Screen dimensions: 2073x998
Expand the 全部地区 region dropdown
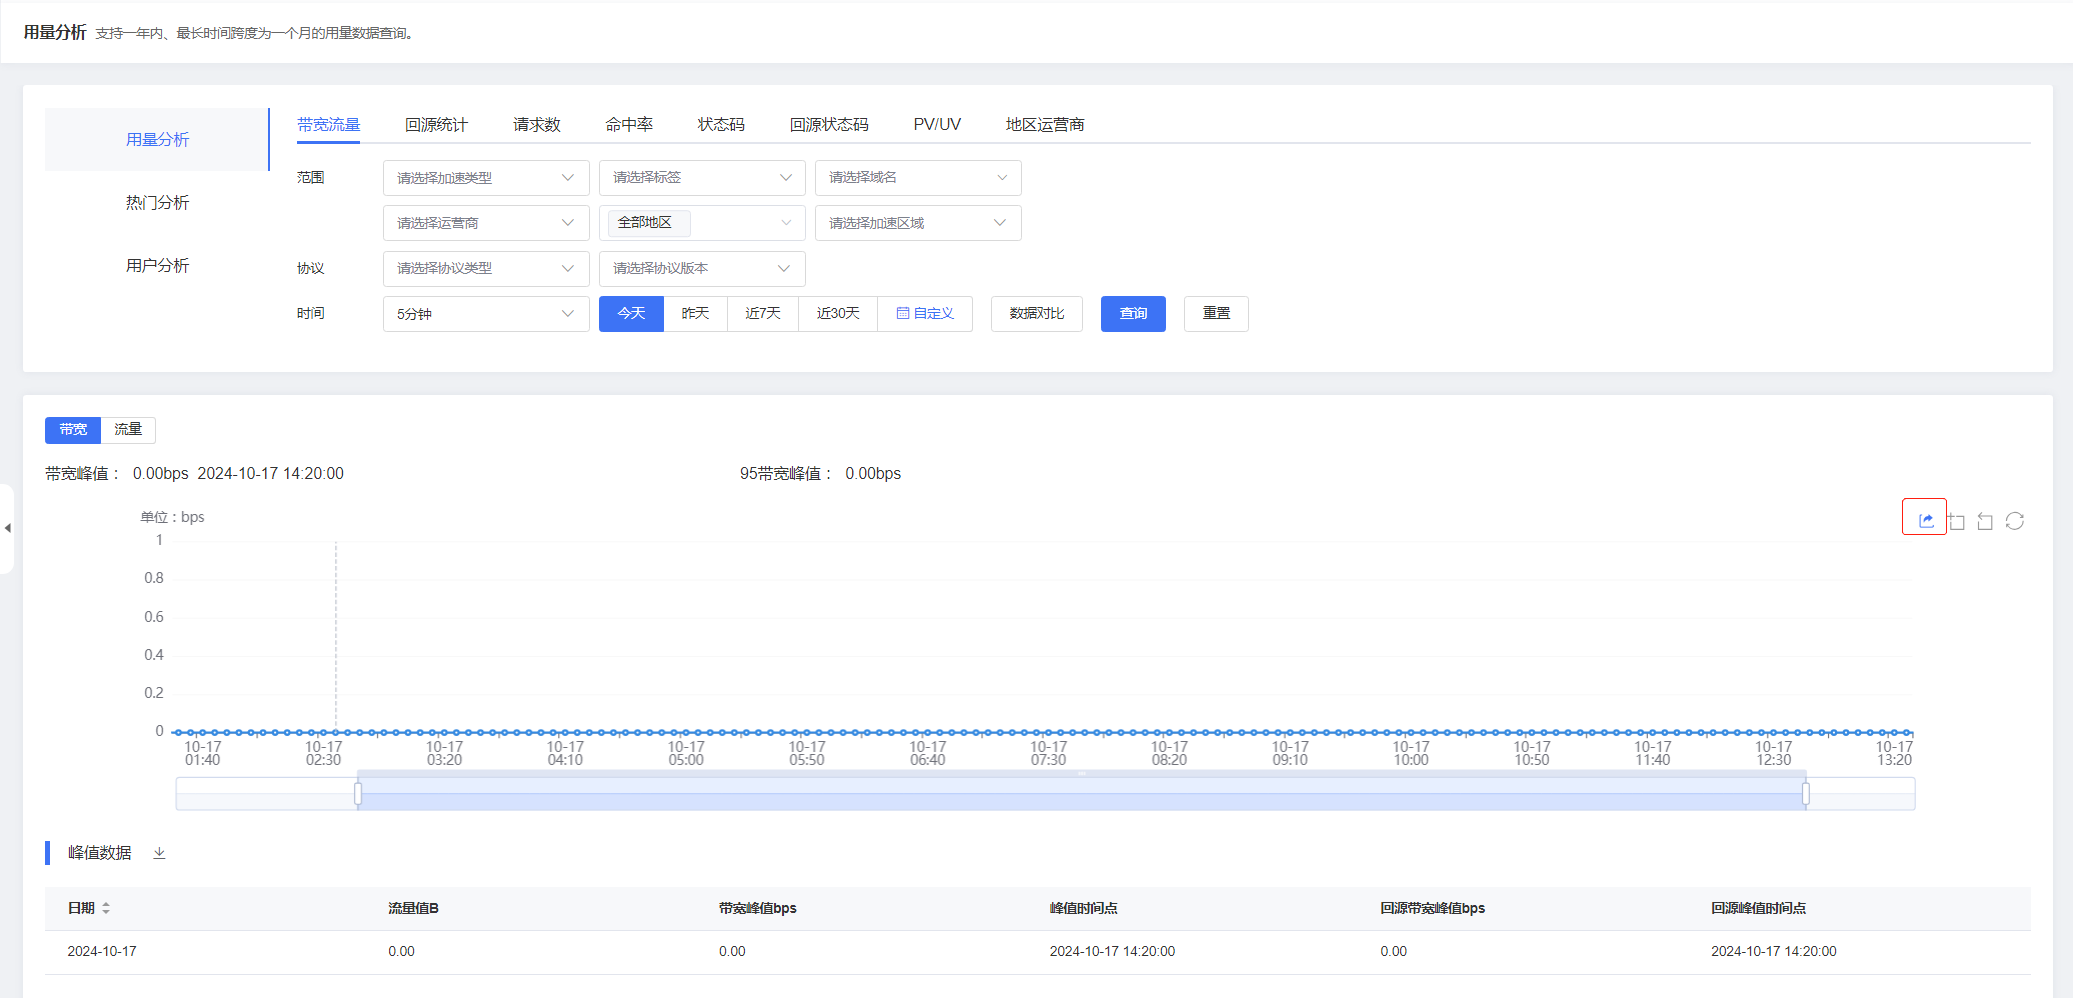[x=702, y=223]
